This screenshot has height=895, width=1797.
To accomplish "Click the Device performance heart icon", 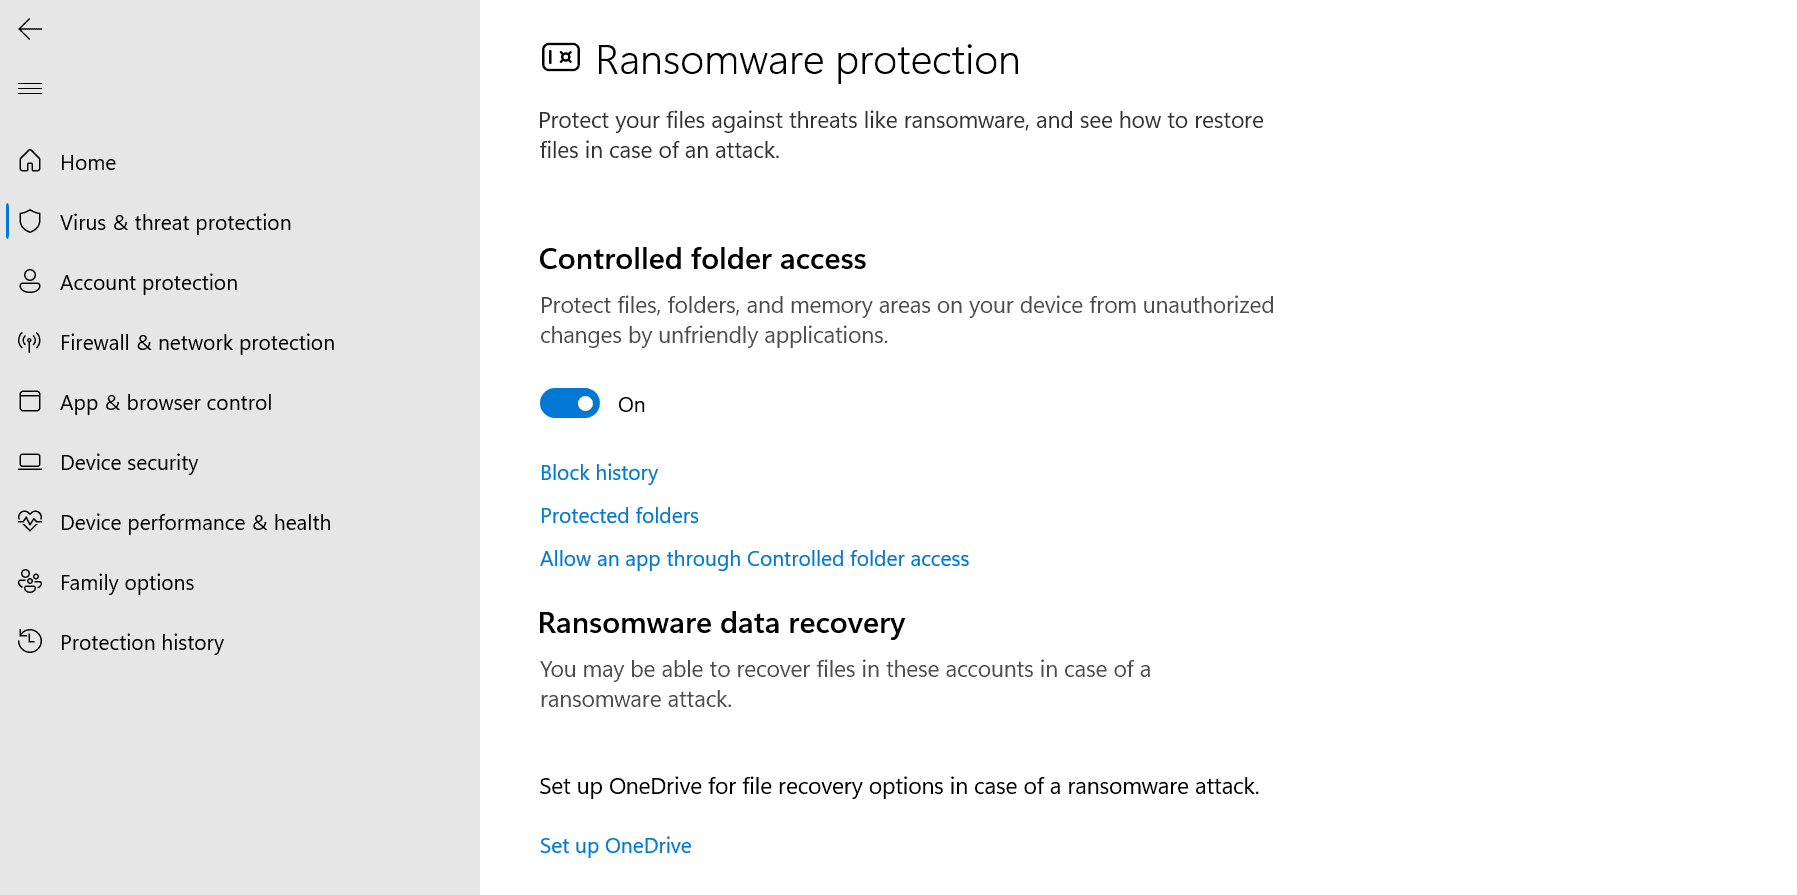I will tap(30, 521).
